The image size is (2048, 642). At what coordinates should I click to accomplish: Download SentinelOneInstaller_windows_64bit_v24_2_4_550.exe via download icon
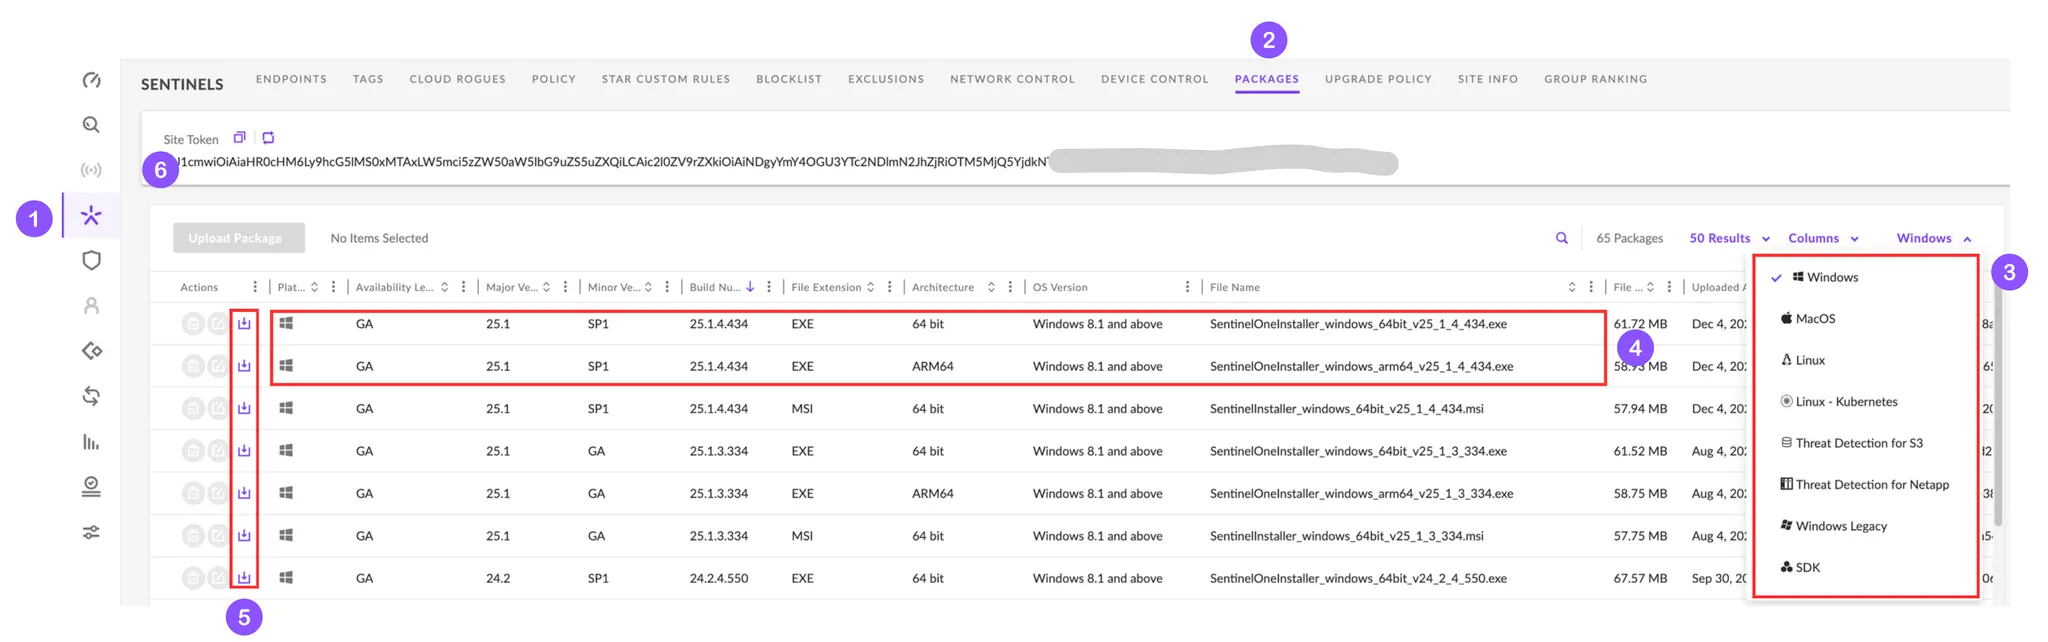pos(244,578)
